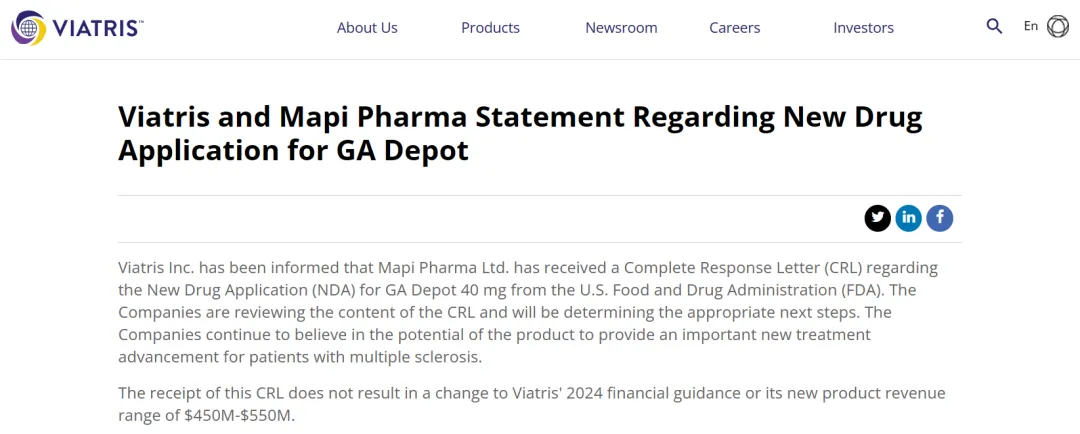
Task: Click the VIATRIS wordmark text
Action: point(98,27)
